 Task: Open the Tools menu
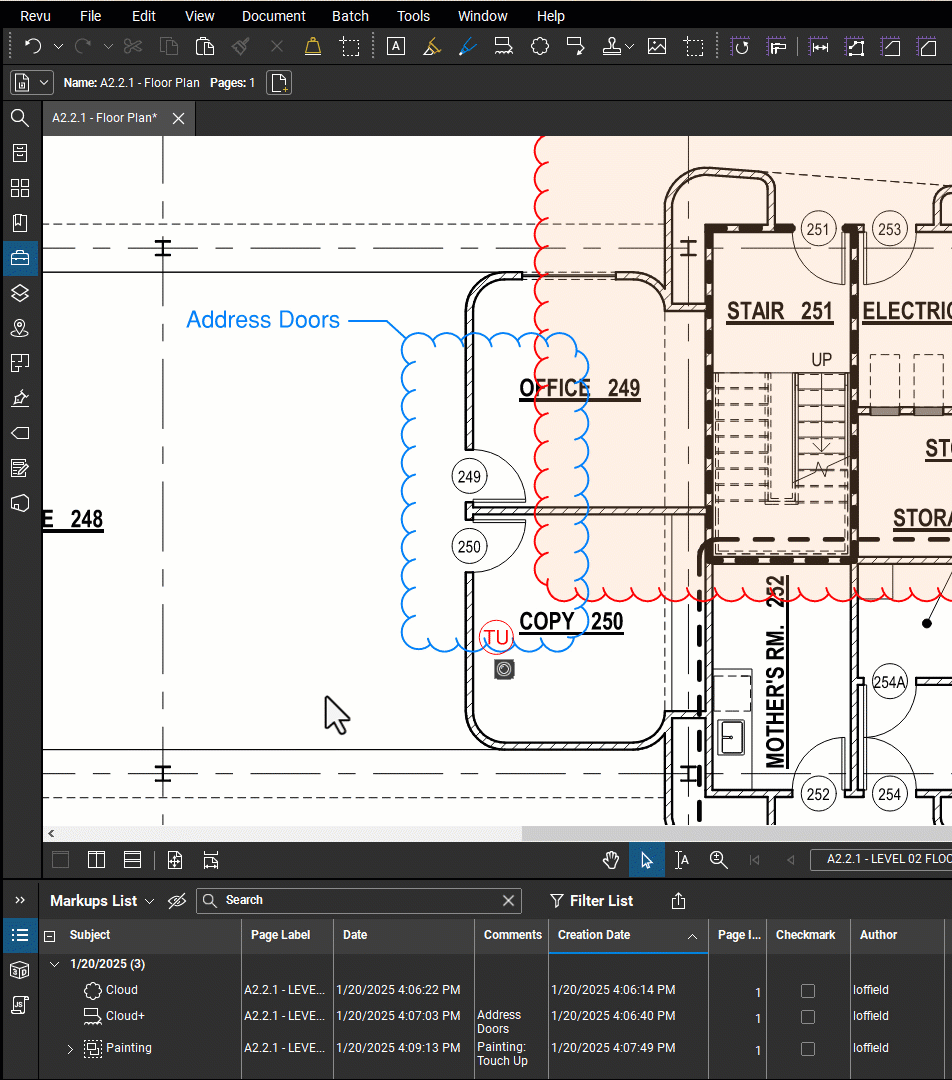(x=413, y=16)
